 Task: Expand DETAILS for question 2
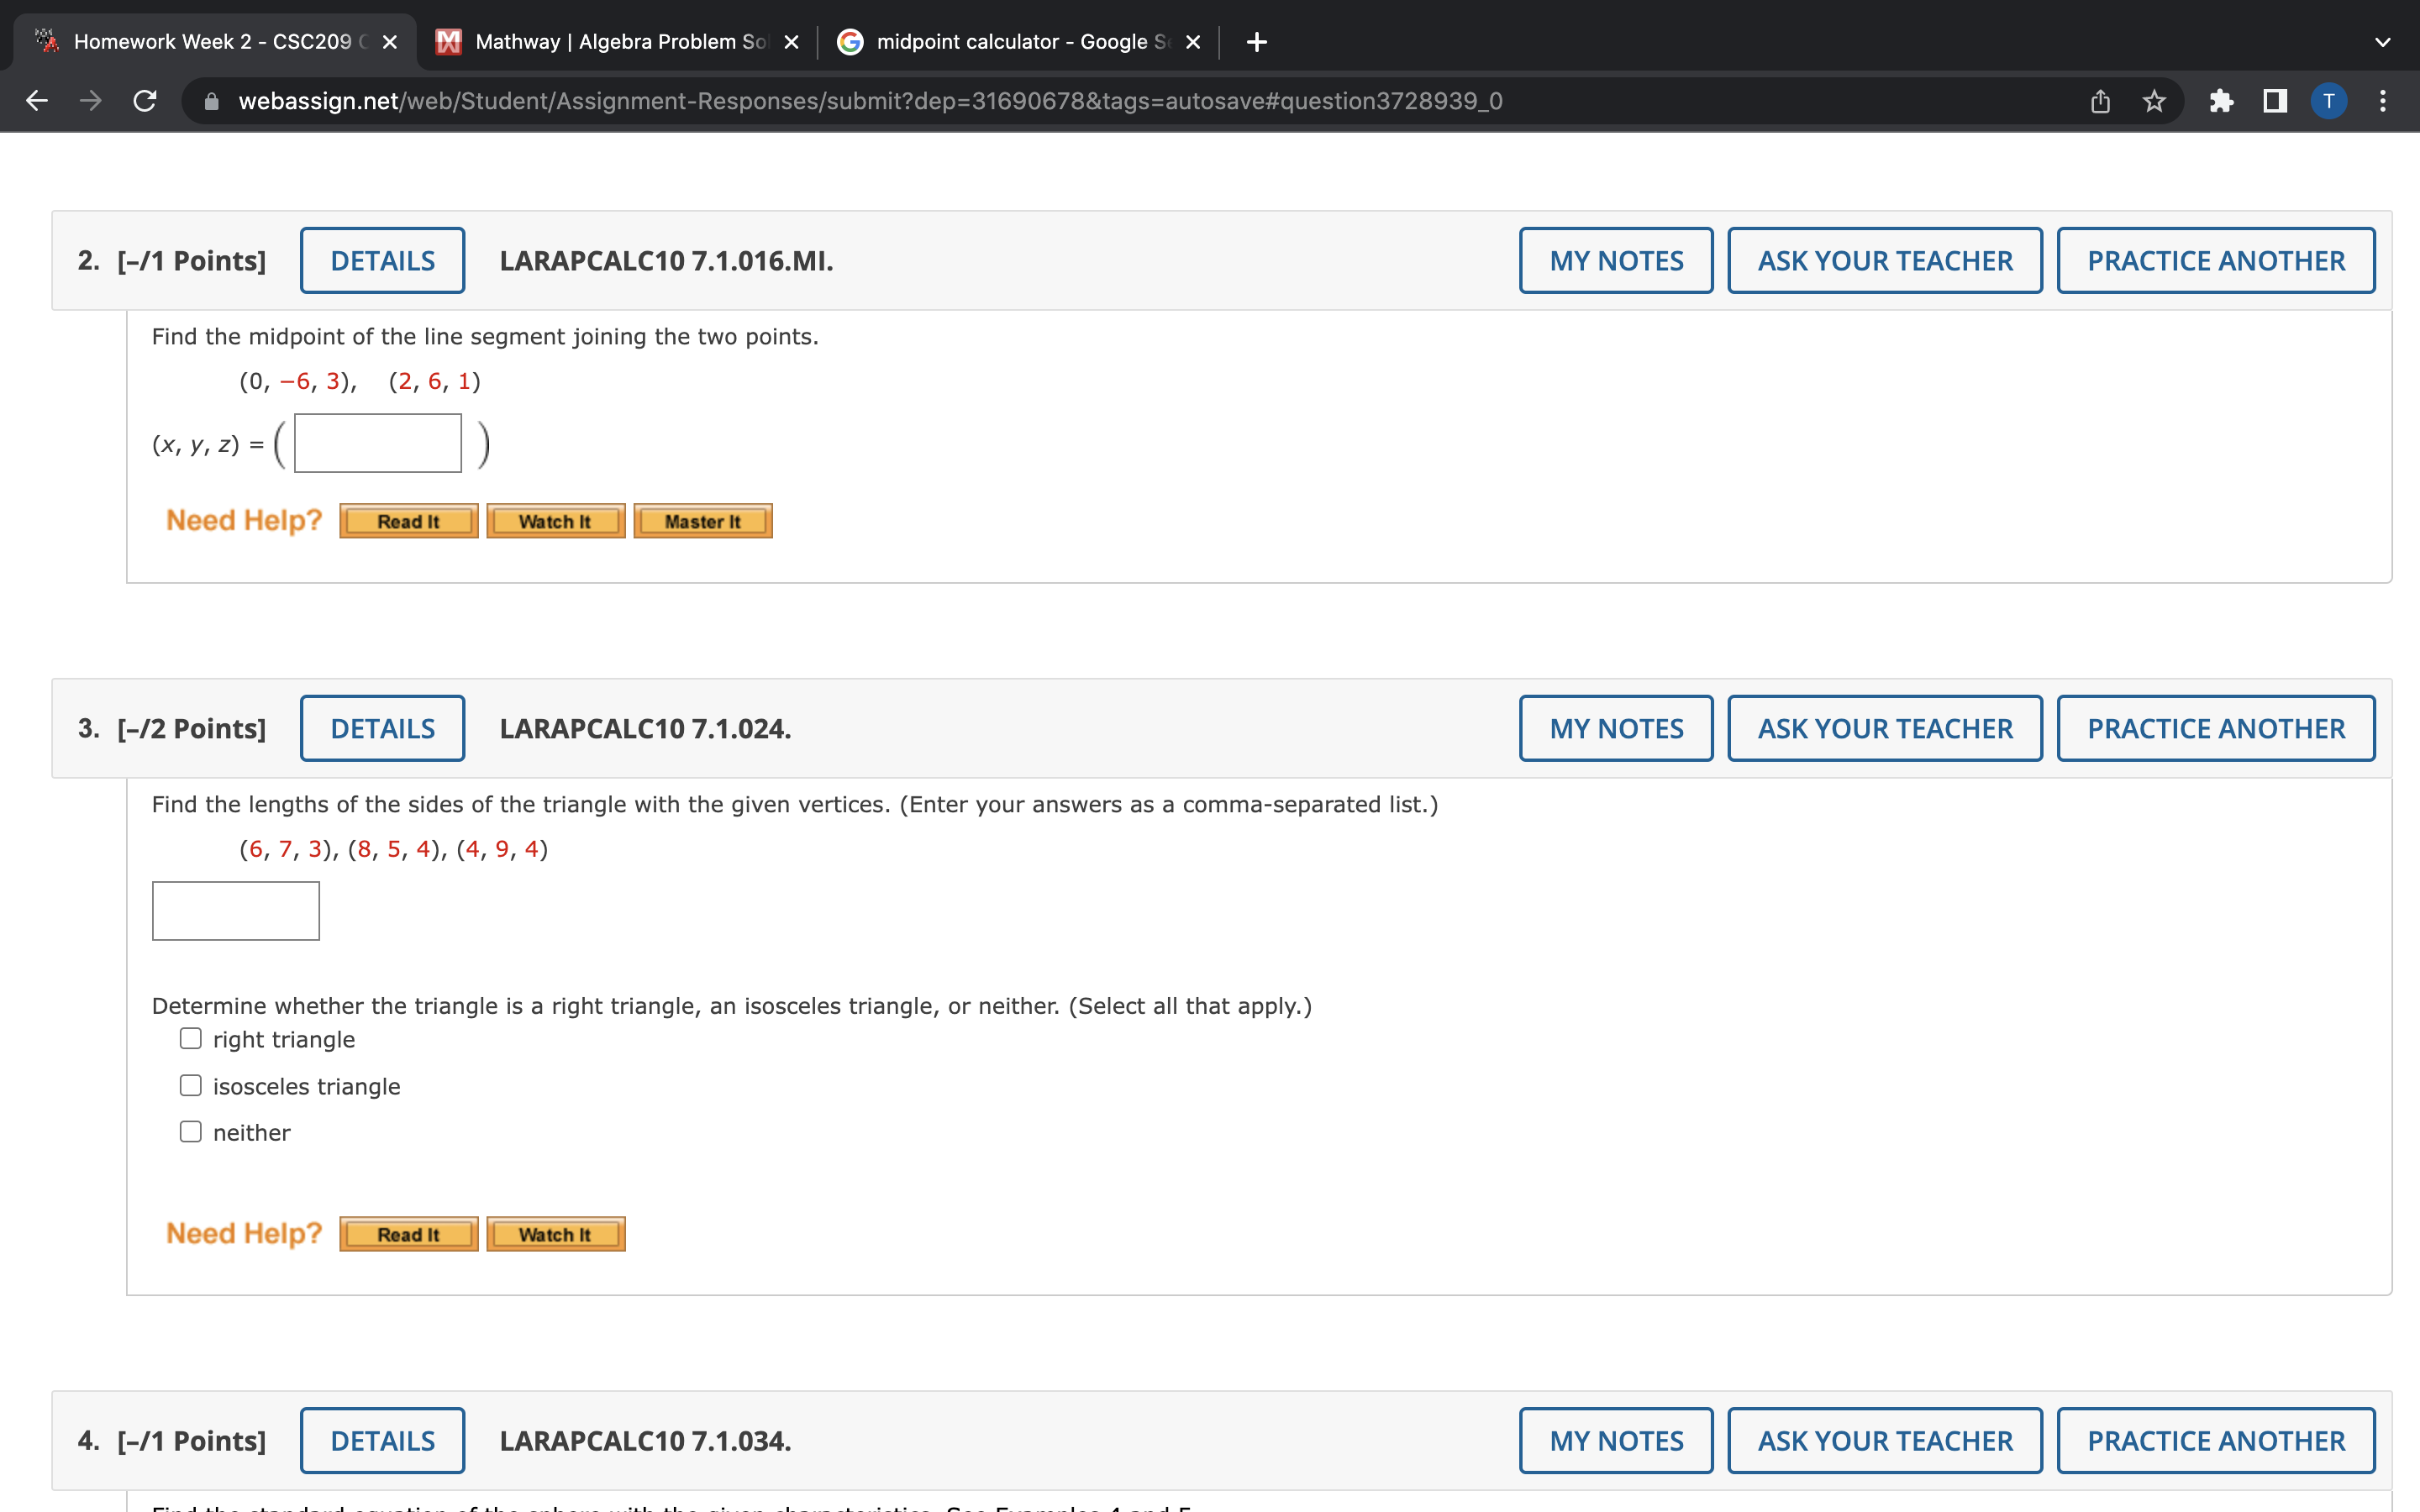click(x=382, y=261)
